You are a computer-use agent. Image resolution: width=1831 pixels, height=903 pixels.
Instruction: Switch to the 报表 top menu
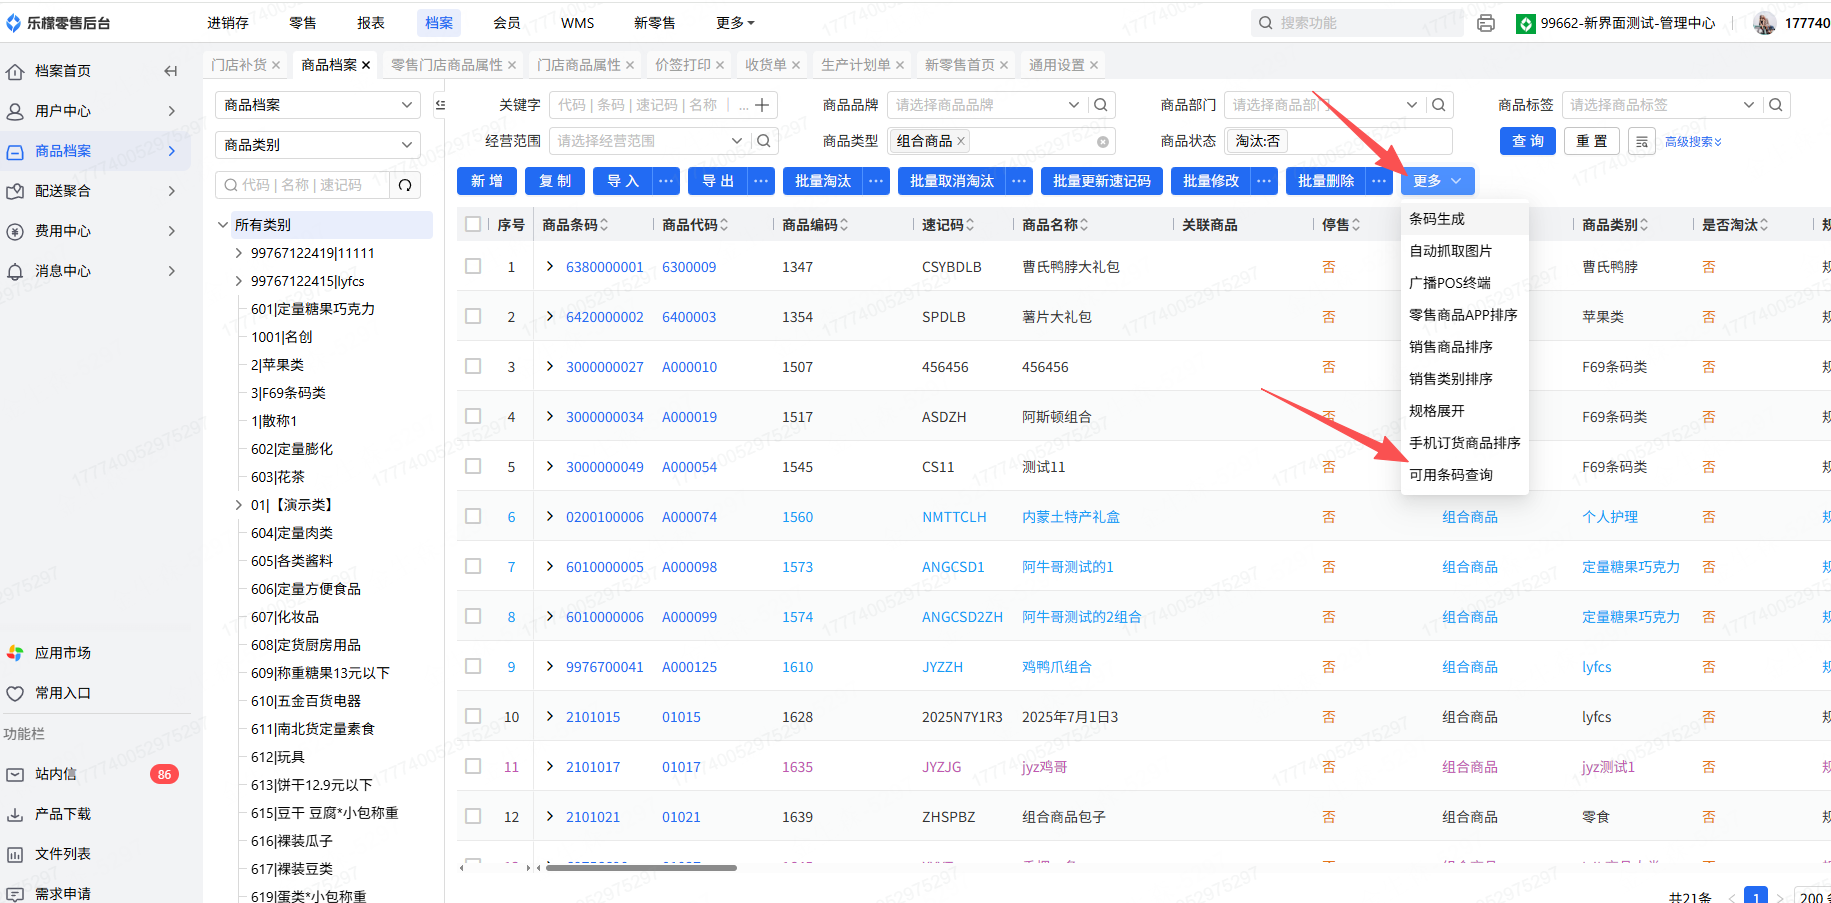point(371,23)
